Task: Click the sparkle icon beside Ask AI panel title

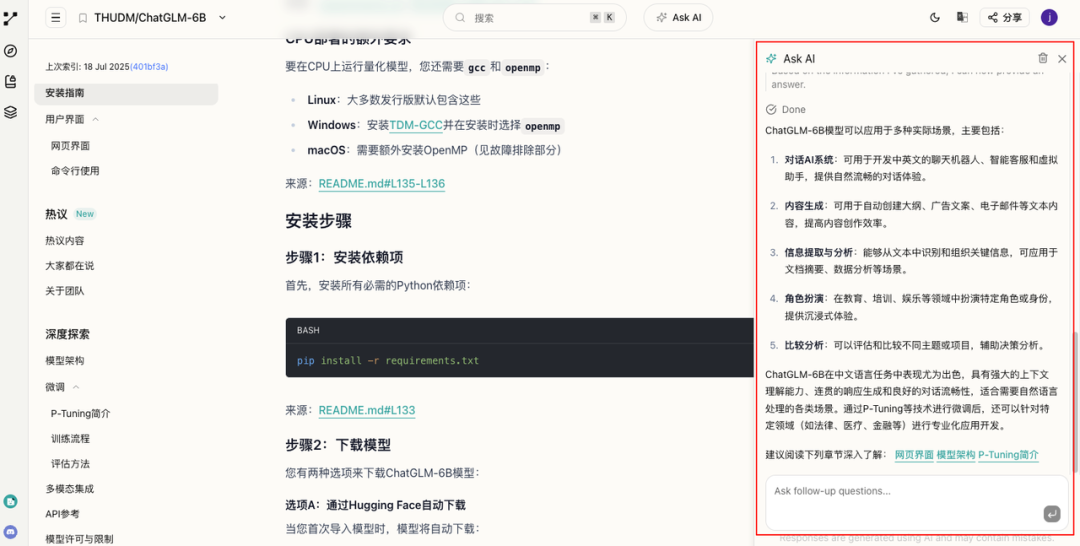Action: point(771,59)
